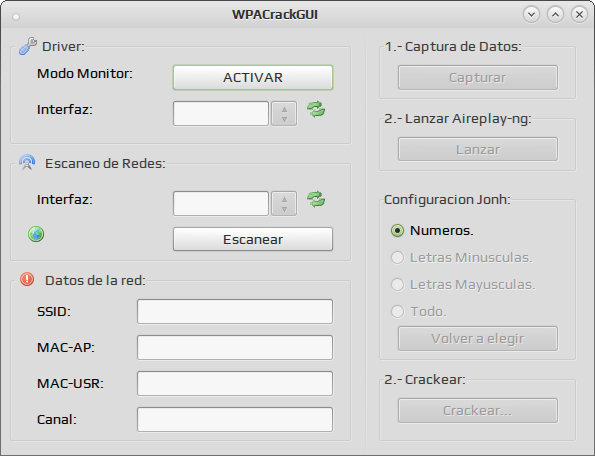Click the Lanzar button
The height and width of the screenshot is (456, 595).
point(478,149)
